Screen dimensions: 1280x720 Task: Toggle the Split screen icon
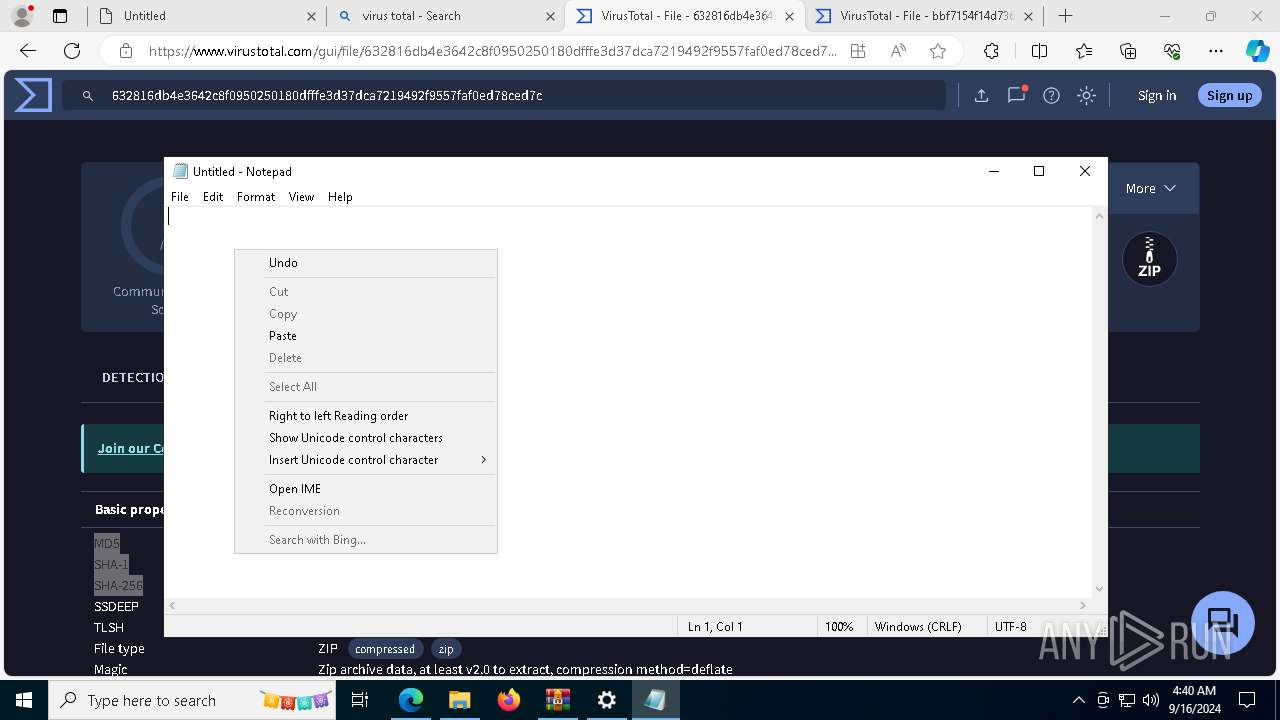1039,51
